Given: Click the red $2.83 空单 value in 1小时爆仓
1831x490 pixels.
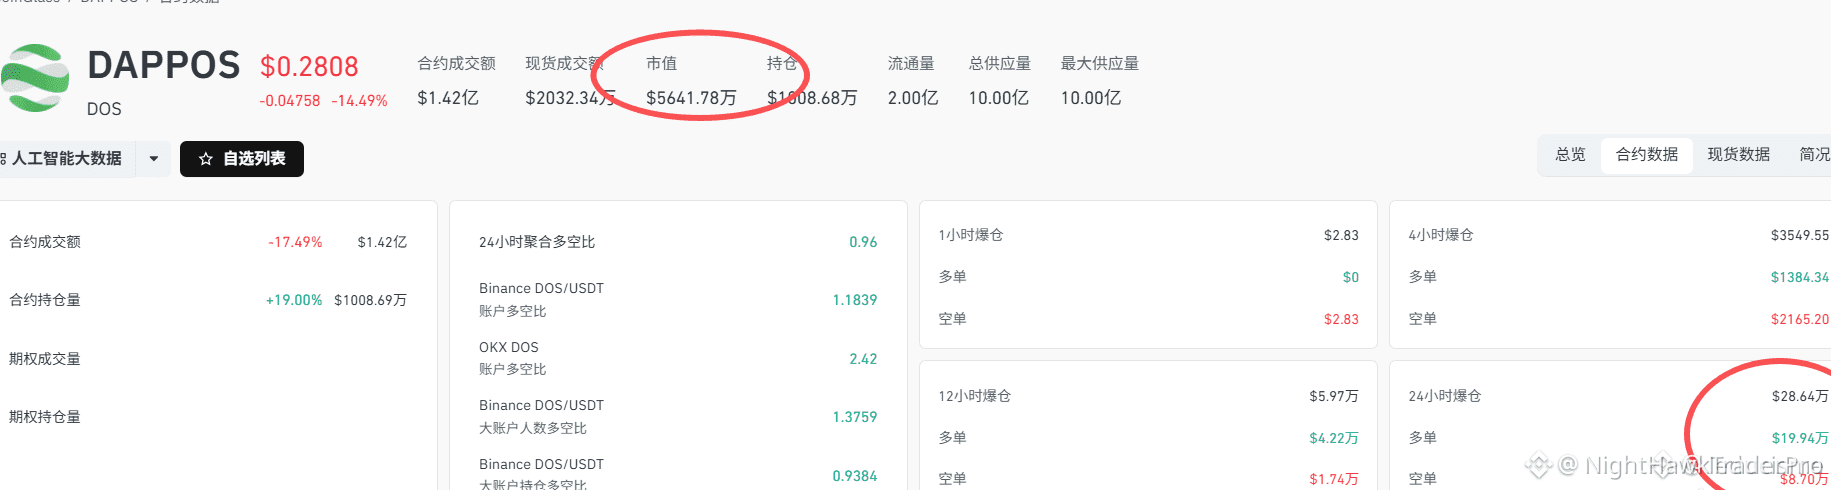Looking at the screenshot, I should (1341, 319).
